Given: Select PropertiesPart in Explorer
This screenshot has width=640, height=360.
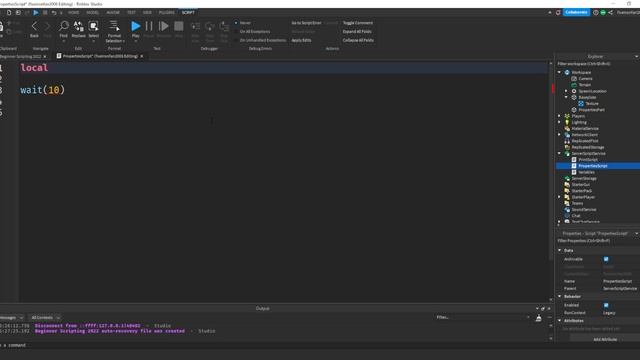Looking at the screenshot, I should 591,110.
